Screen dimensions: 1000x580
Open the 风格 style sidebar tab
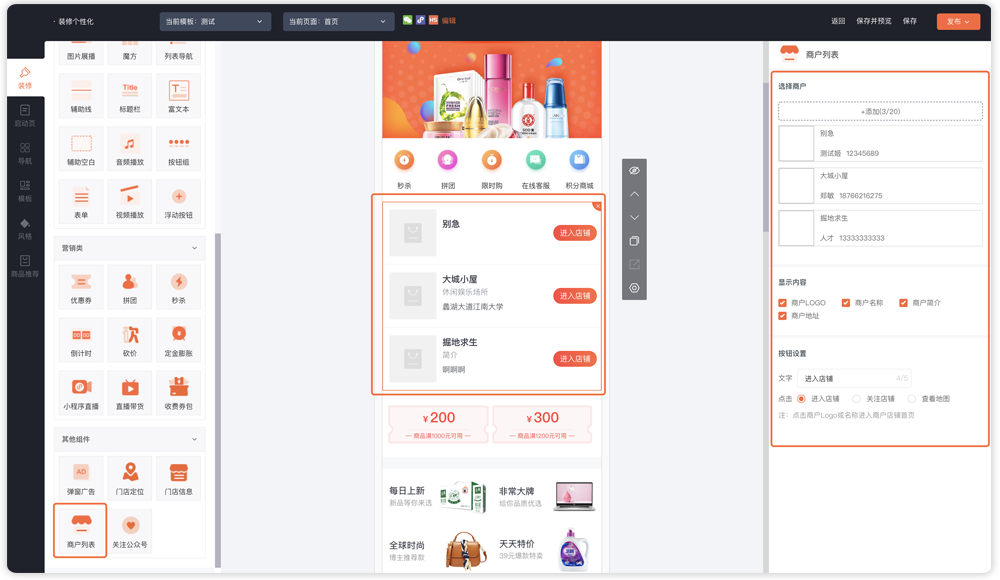25,228
